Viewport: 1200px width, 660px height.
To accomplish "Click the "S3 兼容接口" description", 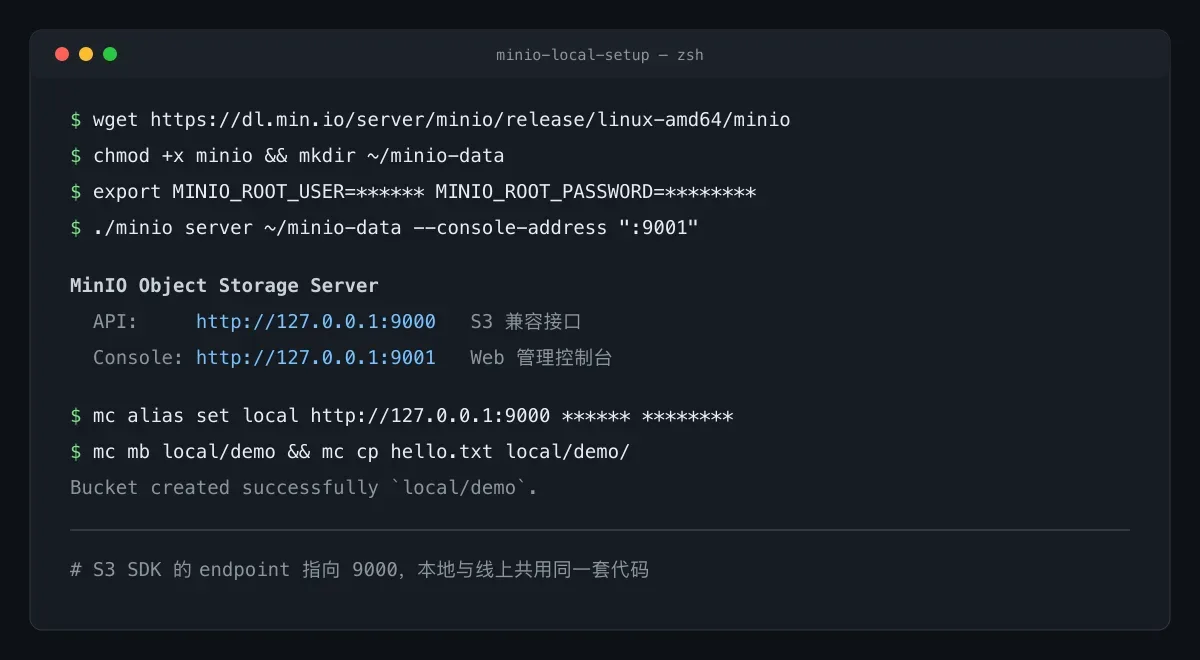I will click(x=526, y=322).
